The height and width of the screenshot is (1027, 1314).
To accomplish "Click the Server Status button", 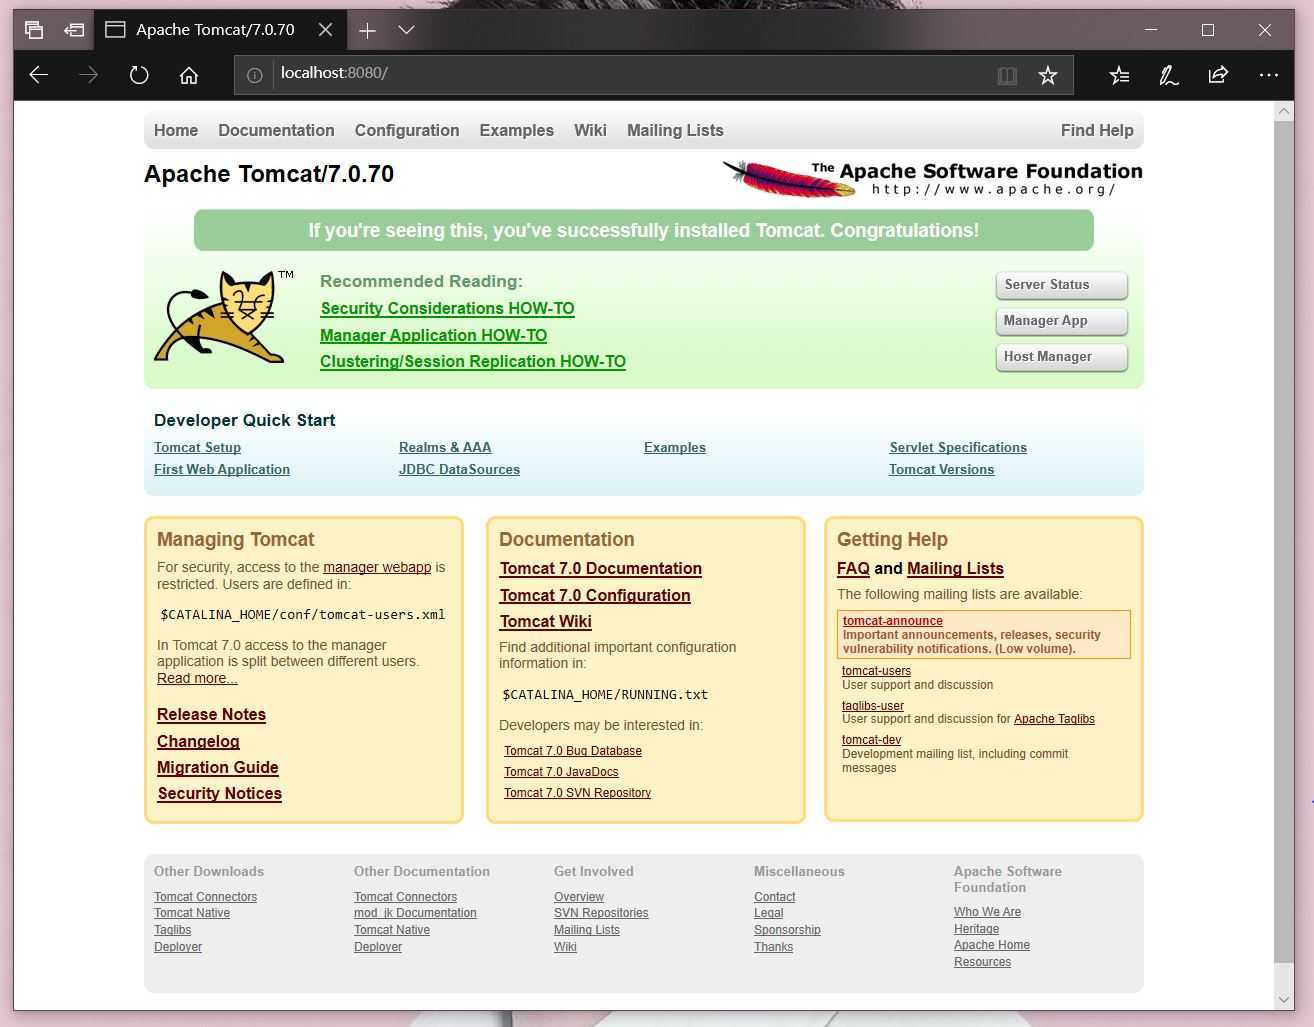I will point(1061,285).
